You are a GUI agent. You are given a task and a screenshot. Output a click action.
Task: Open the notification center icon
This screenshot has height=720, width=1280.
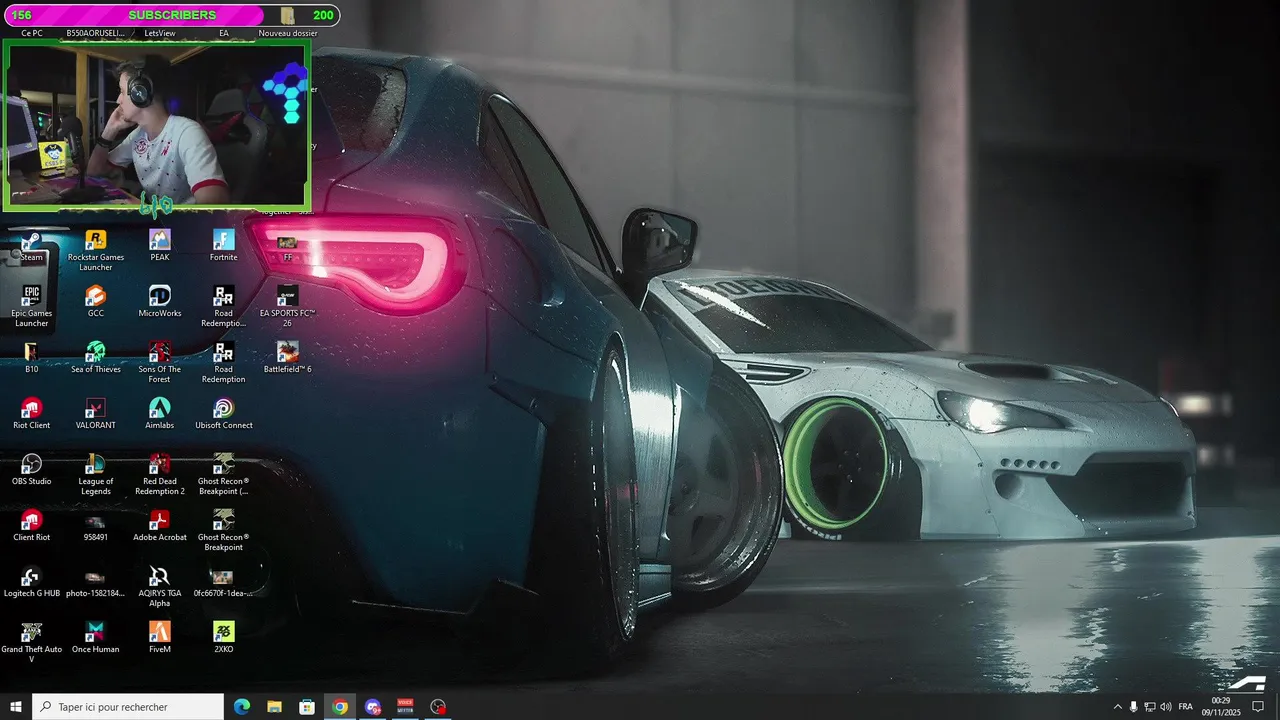point(1258,707)
